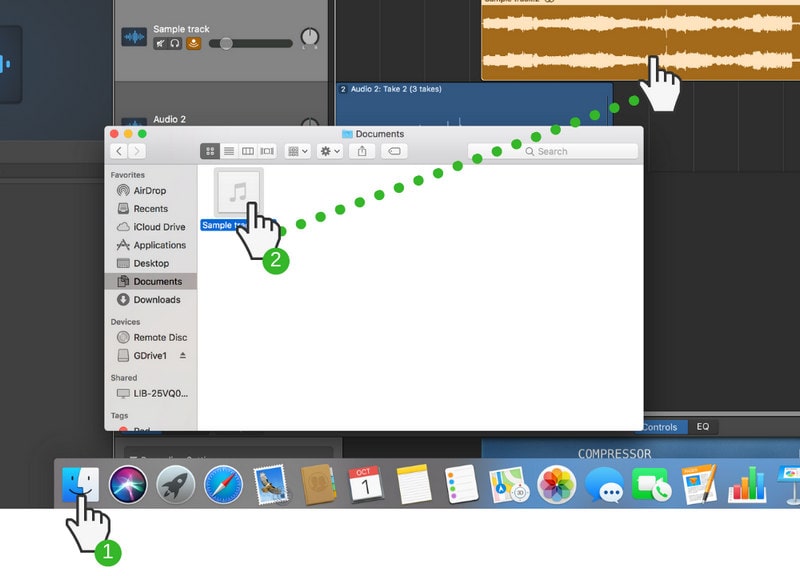The height and width of the screenshot is (576, 800).
Task: Open the gear Action dropdown menu
Action: click(x=329, y=151)
